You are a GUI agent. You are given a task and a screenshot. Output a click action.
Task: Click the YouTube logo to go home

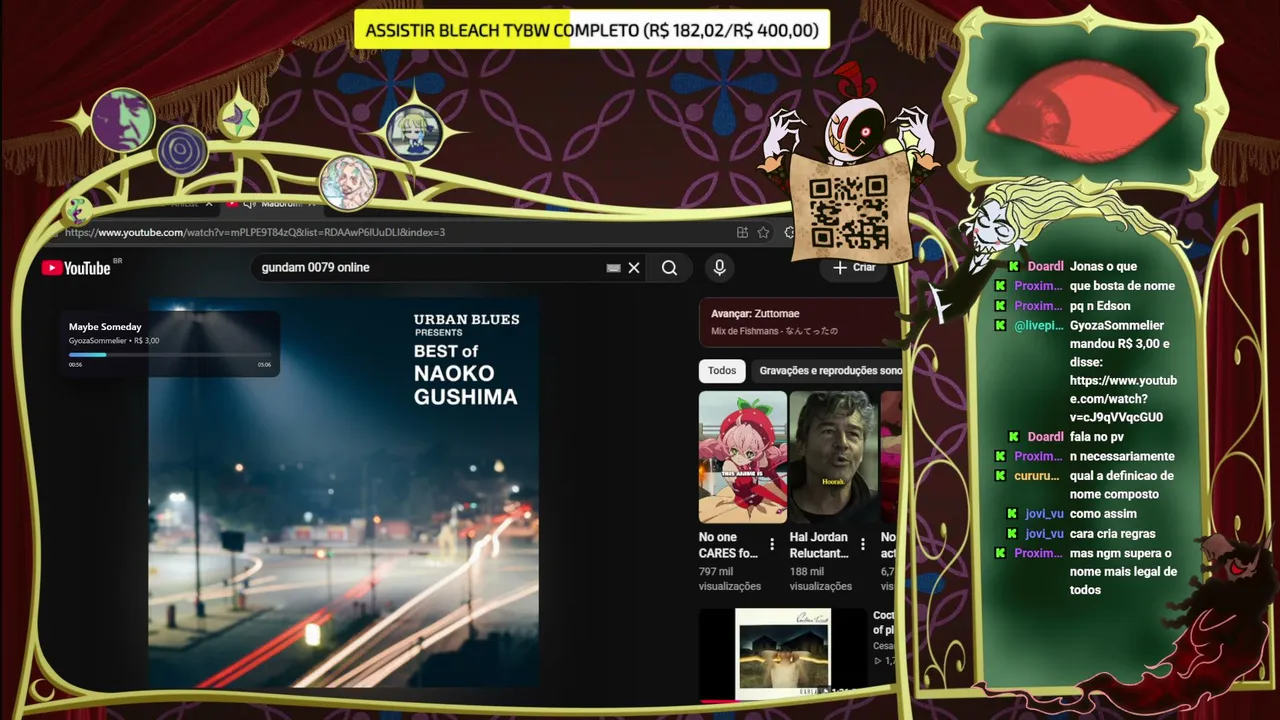(x=76, y=267)
